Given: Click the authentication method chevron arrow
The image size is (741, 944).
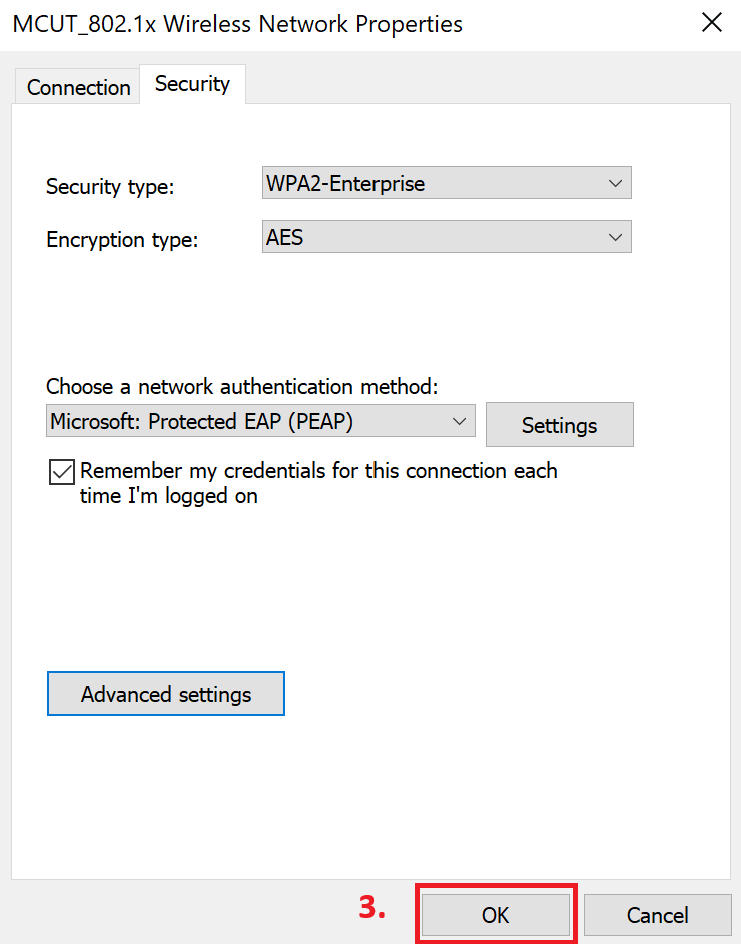Looking at the screenshot, I should [460, 421].
